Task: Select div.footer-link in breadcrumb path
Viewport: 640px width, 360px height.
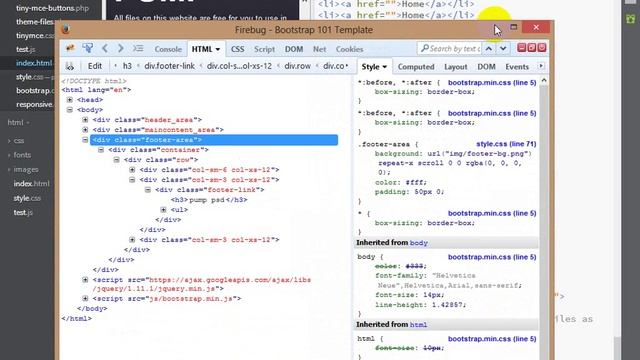Action: tap(169, 66)
